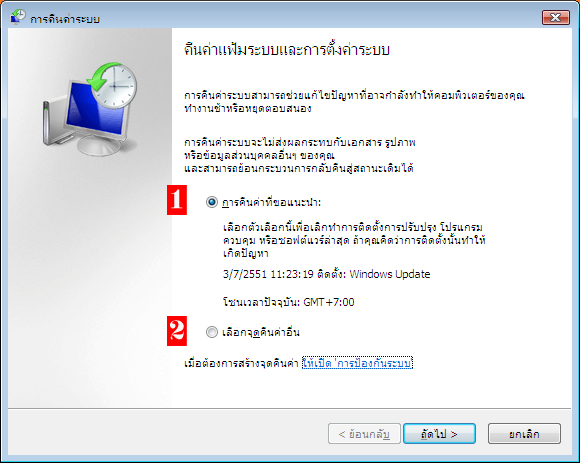The image size is (580, 463).
Task: Select the recommended restore radio button
Action: 212,202
